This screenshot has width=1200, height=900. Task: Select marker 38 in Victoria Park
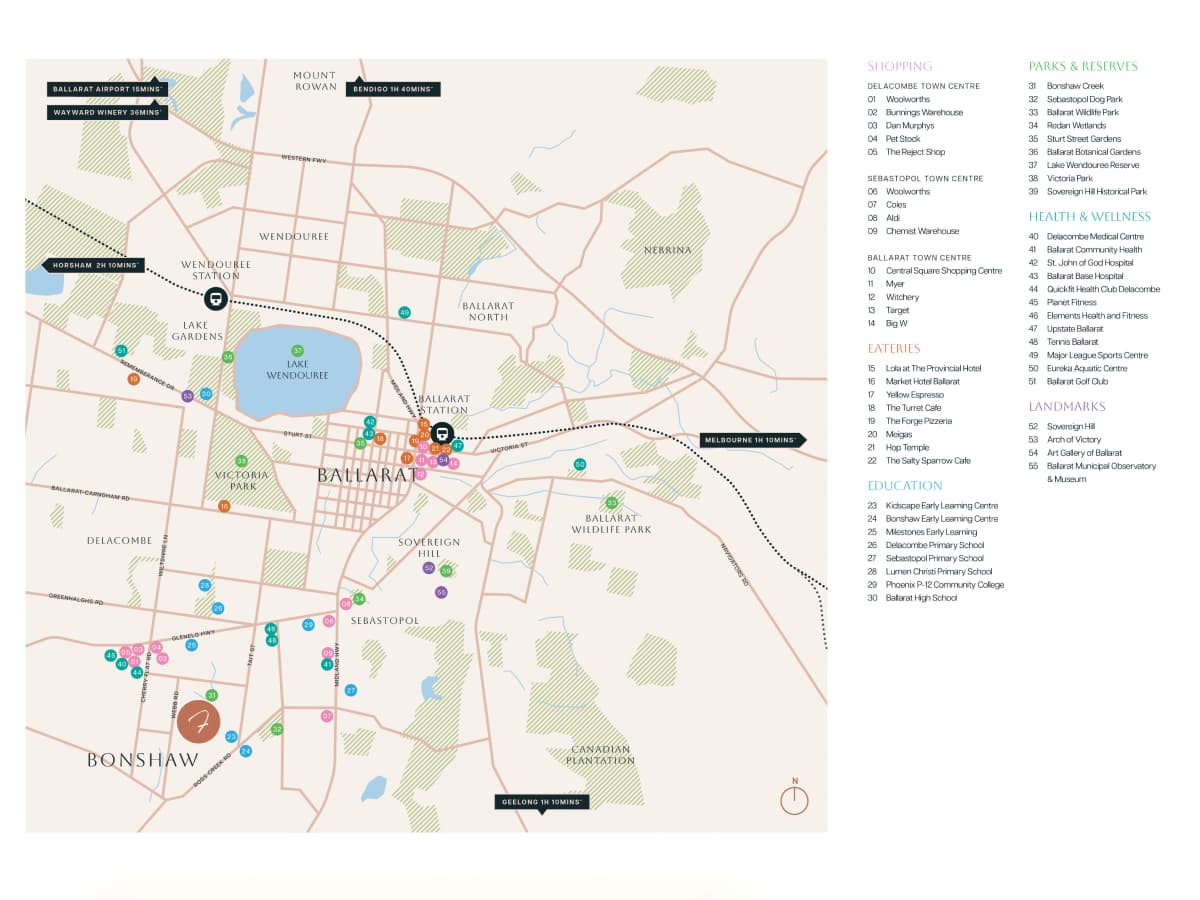click(241, 461)
